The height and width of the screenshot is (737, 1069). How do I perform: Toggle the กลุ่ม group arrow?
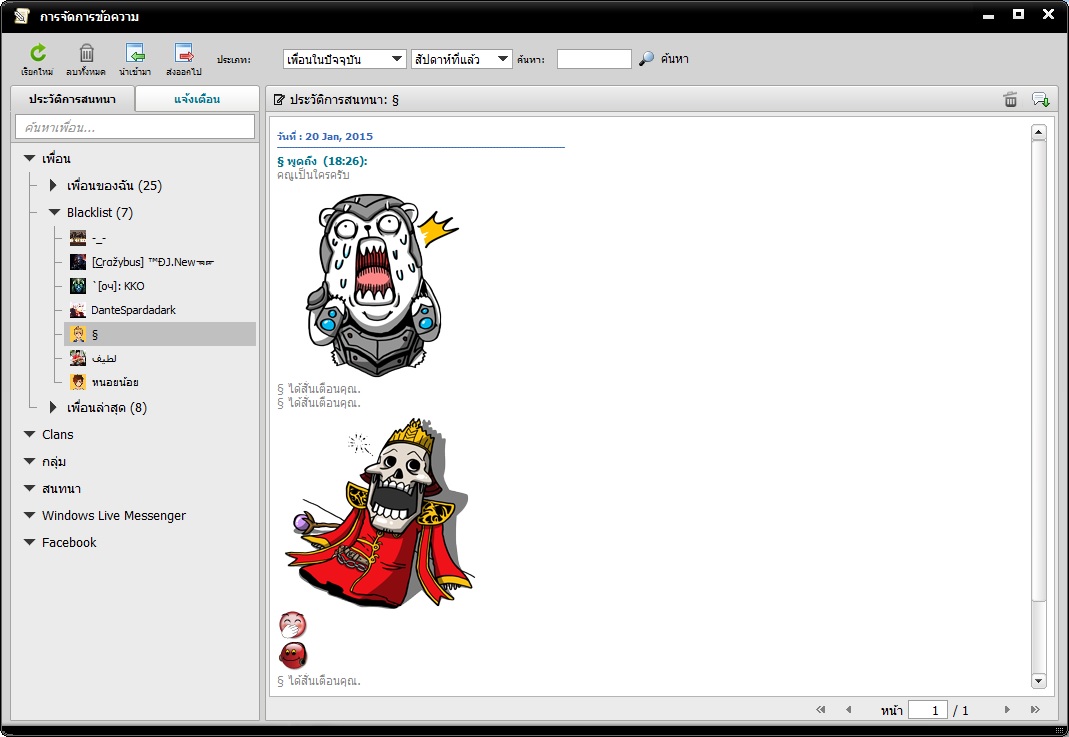tap(29, 462)
